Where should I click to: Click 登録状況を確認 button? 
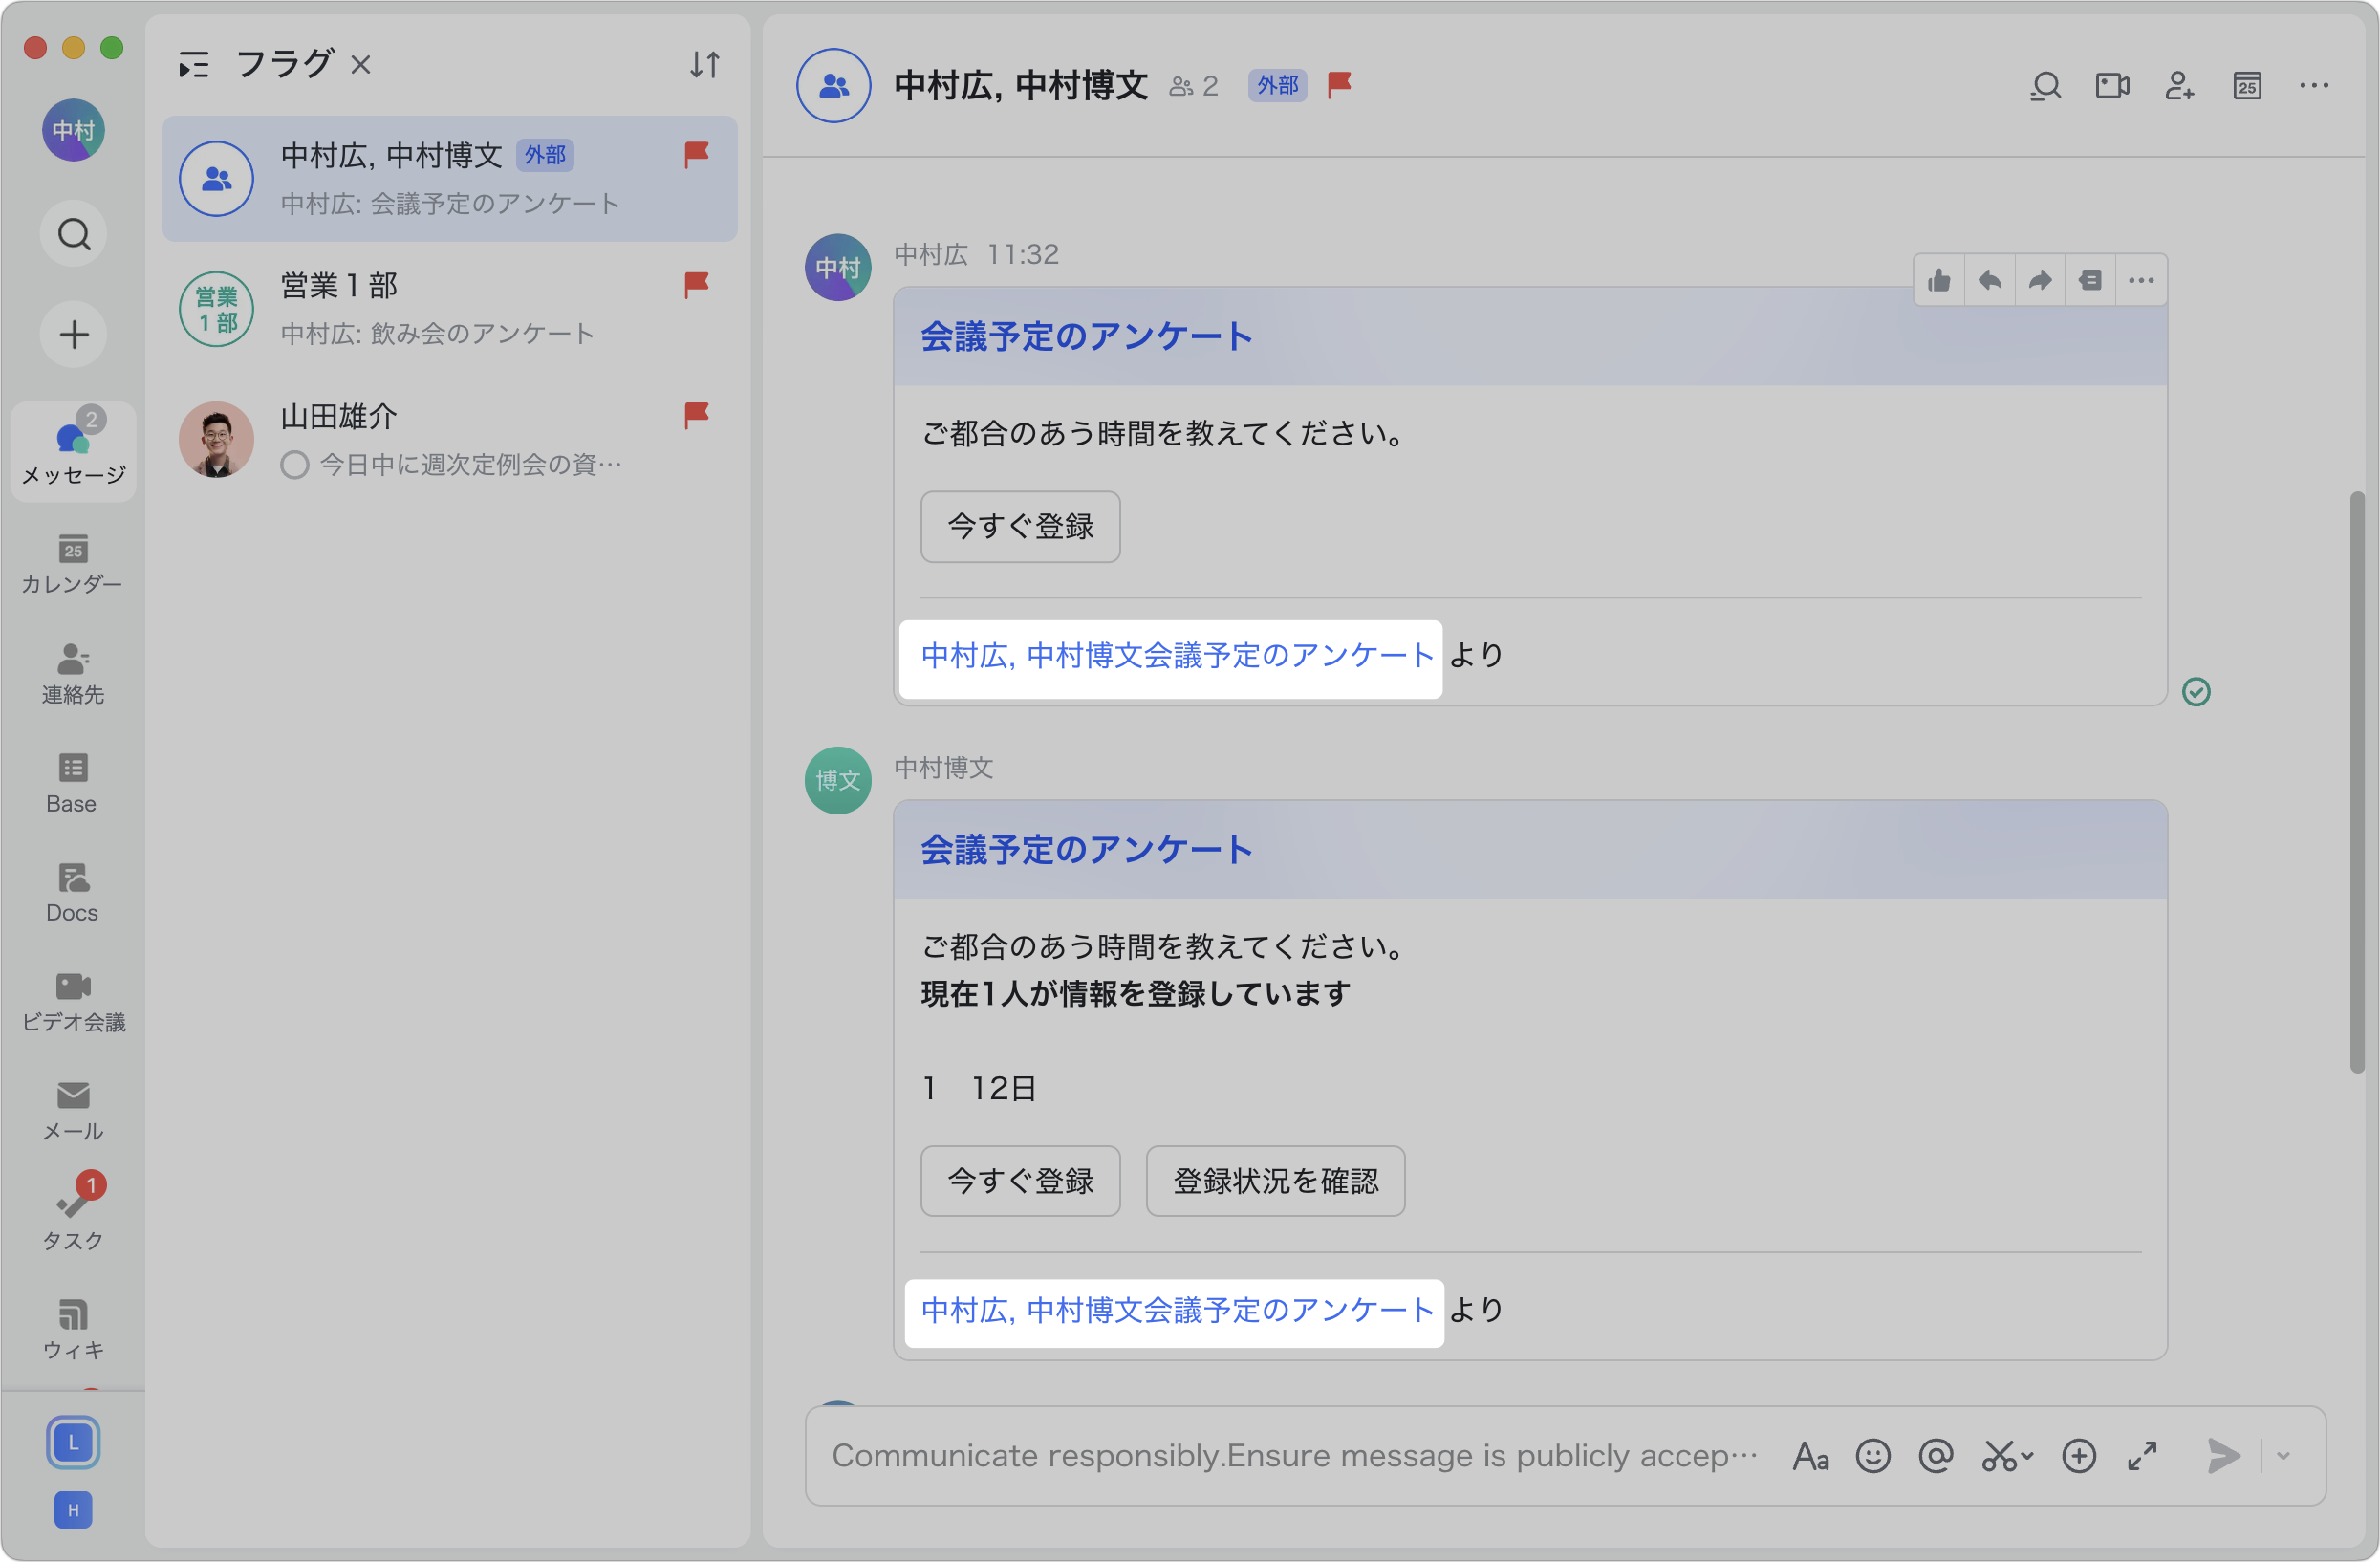(x=1275, y=1181)
